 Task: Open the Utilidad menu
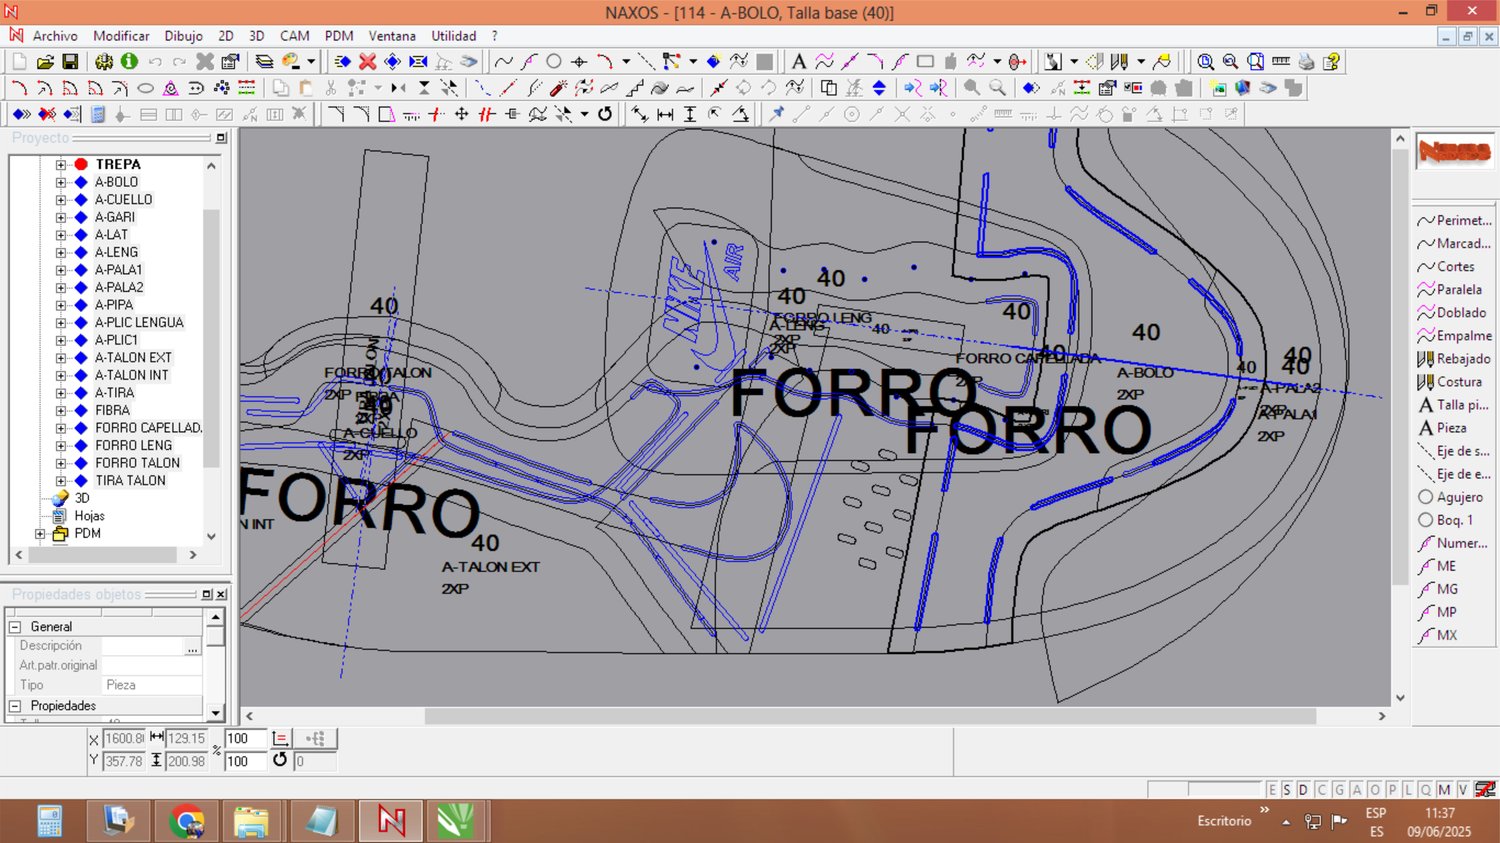coord(454,36)
